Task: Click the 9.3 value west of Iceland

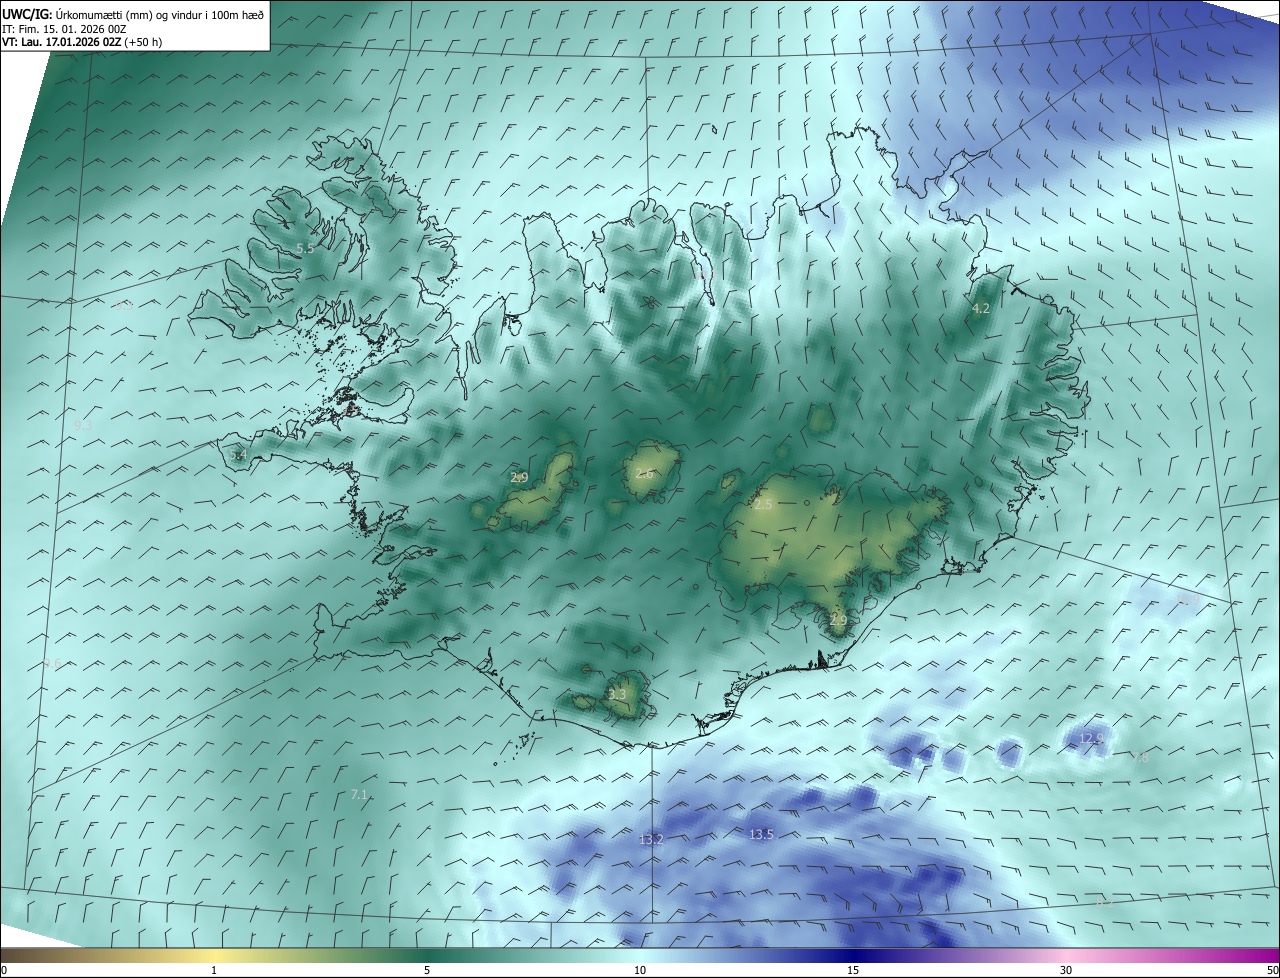Action: (84, 425)
